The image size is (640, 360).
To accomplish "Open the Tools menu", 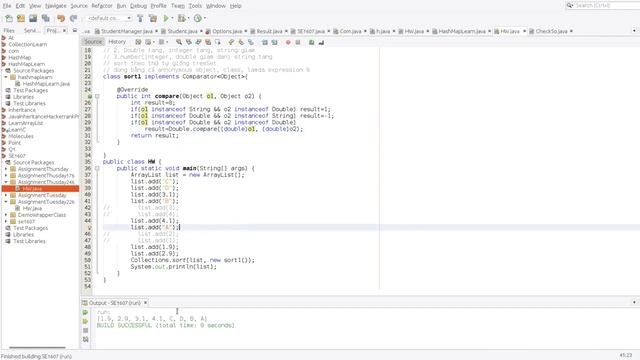I will click(x=195, y=6).
